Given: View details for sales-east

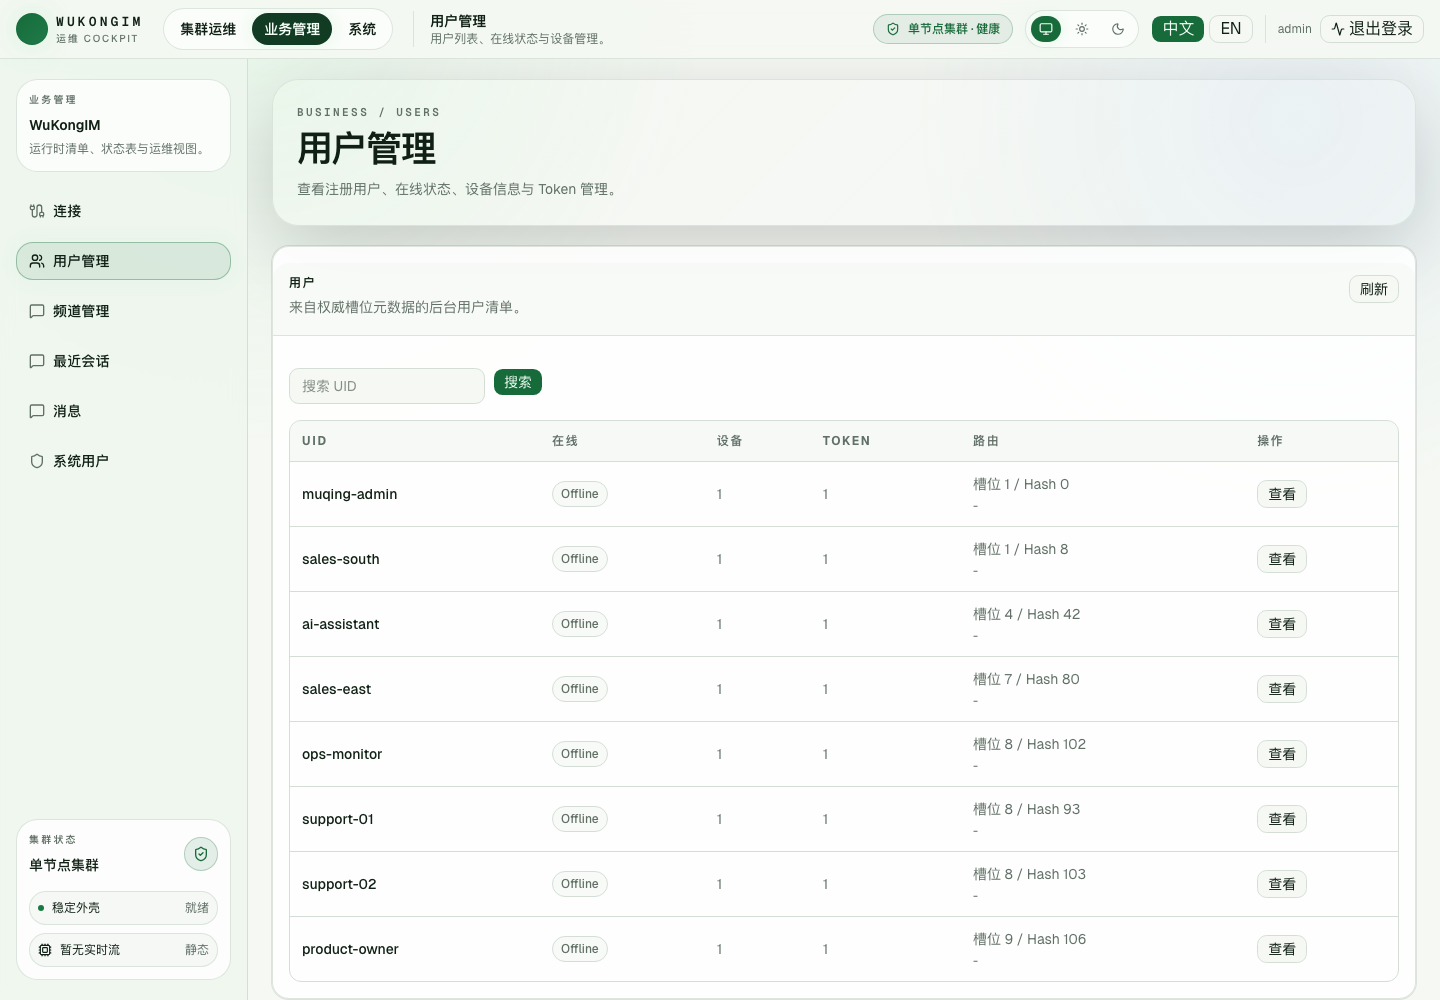Looking at the screenshot, I should (x=1282, y=689).
